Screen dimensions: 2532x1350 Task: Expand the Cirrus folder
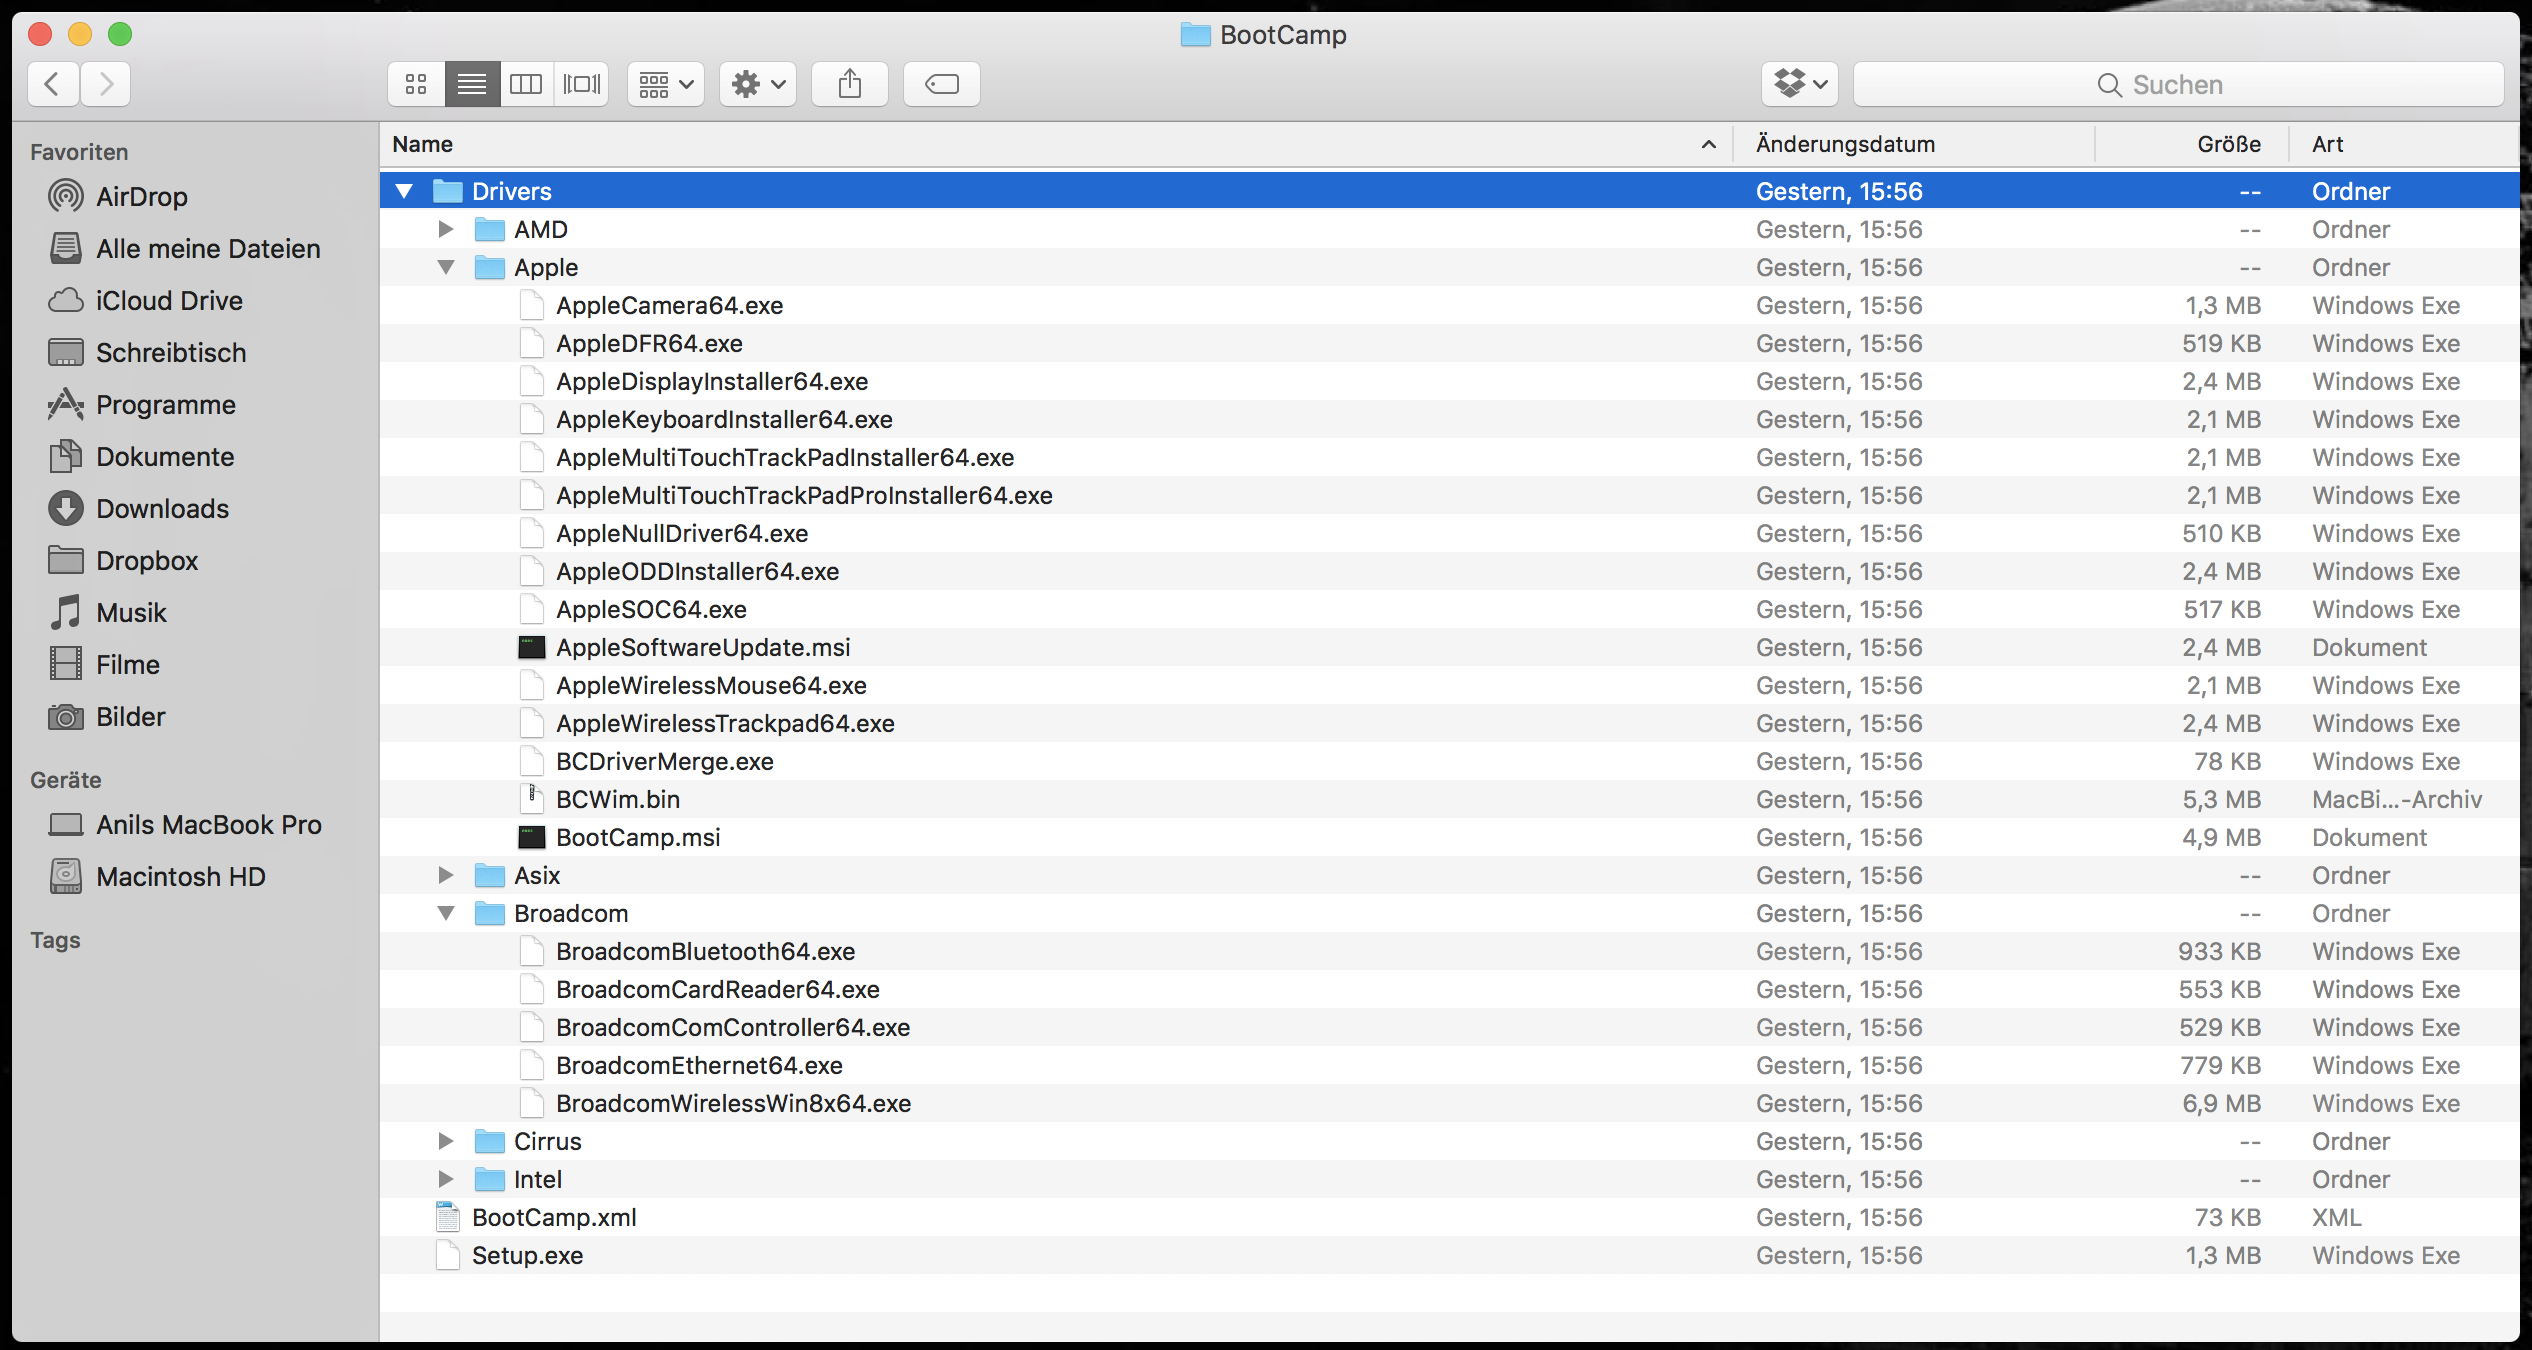pos(446,1141)
